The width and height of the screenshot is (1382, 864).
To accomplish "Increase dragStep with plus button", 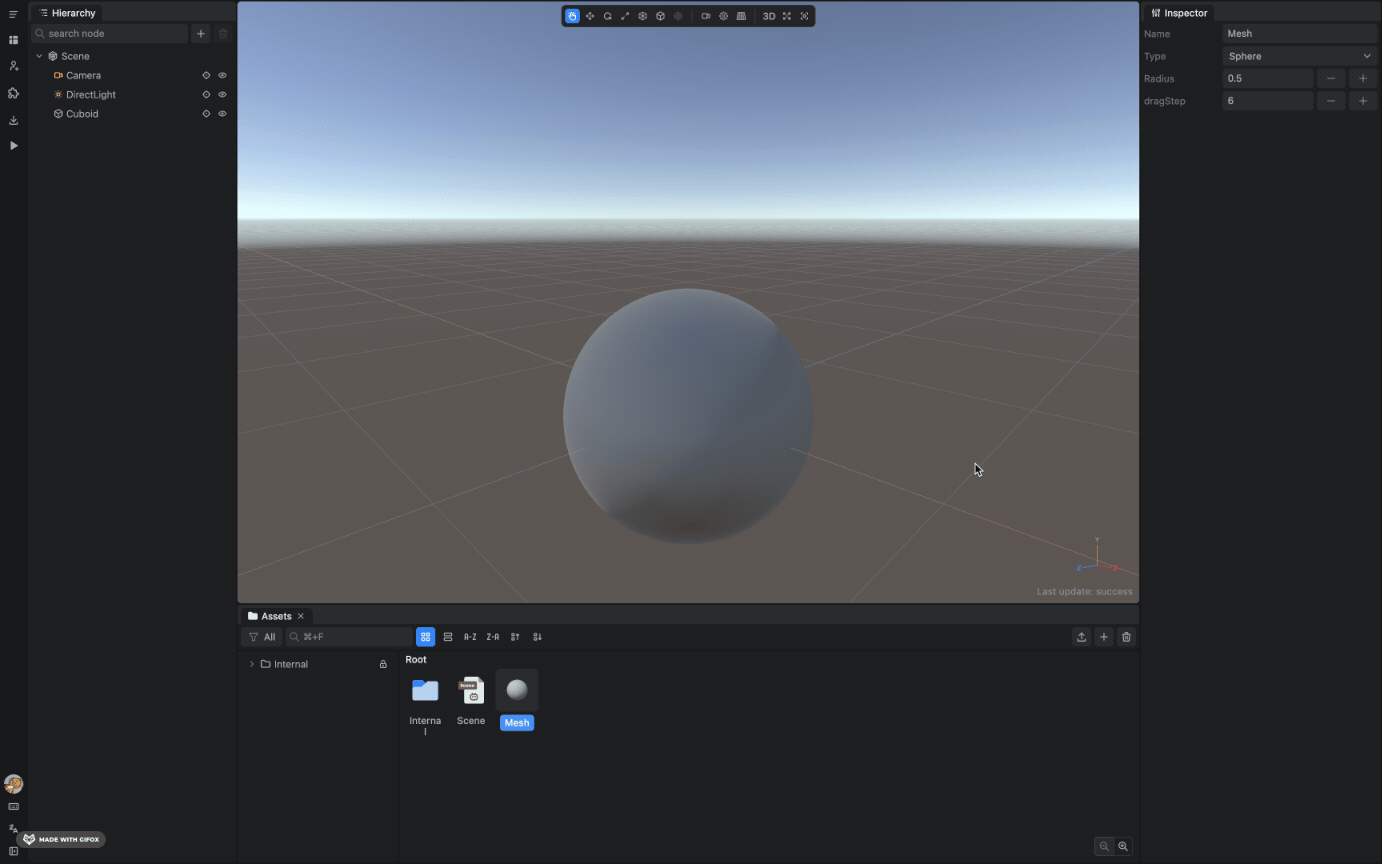I will pos(1363,101).
